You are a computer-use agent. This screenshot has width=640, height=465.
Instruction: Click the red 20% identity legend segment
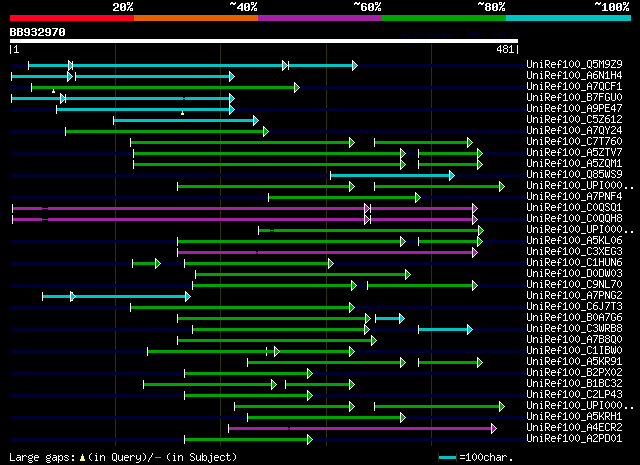click(72, 18)
